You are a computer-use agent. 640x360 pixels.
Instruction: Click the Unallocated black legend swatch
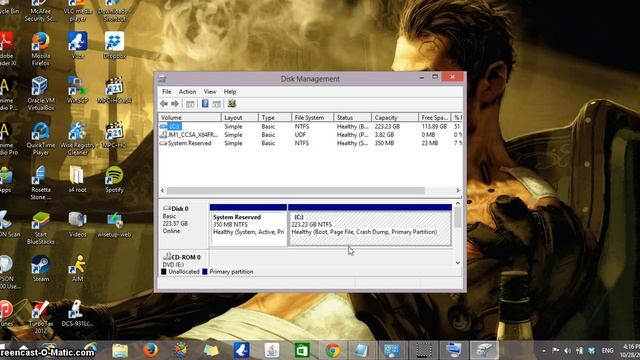pyautogui.click(x=164, y=272)
